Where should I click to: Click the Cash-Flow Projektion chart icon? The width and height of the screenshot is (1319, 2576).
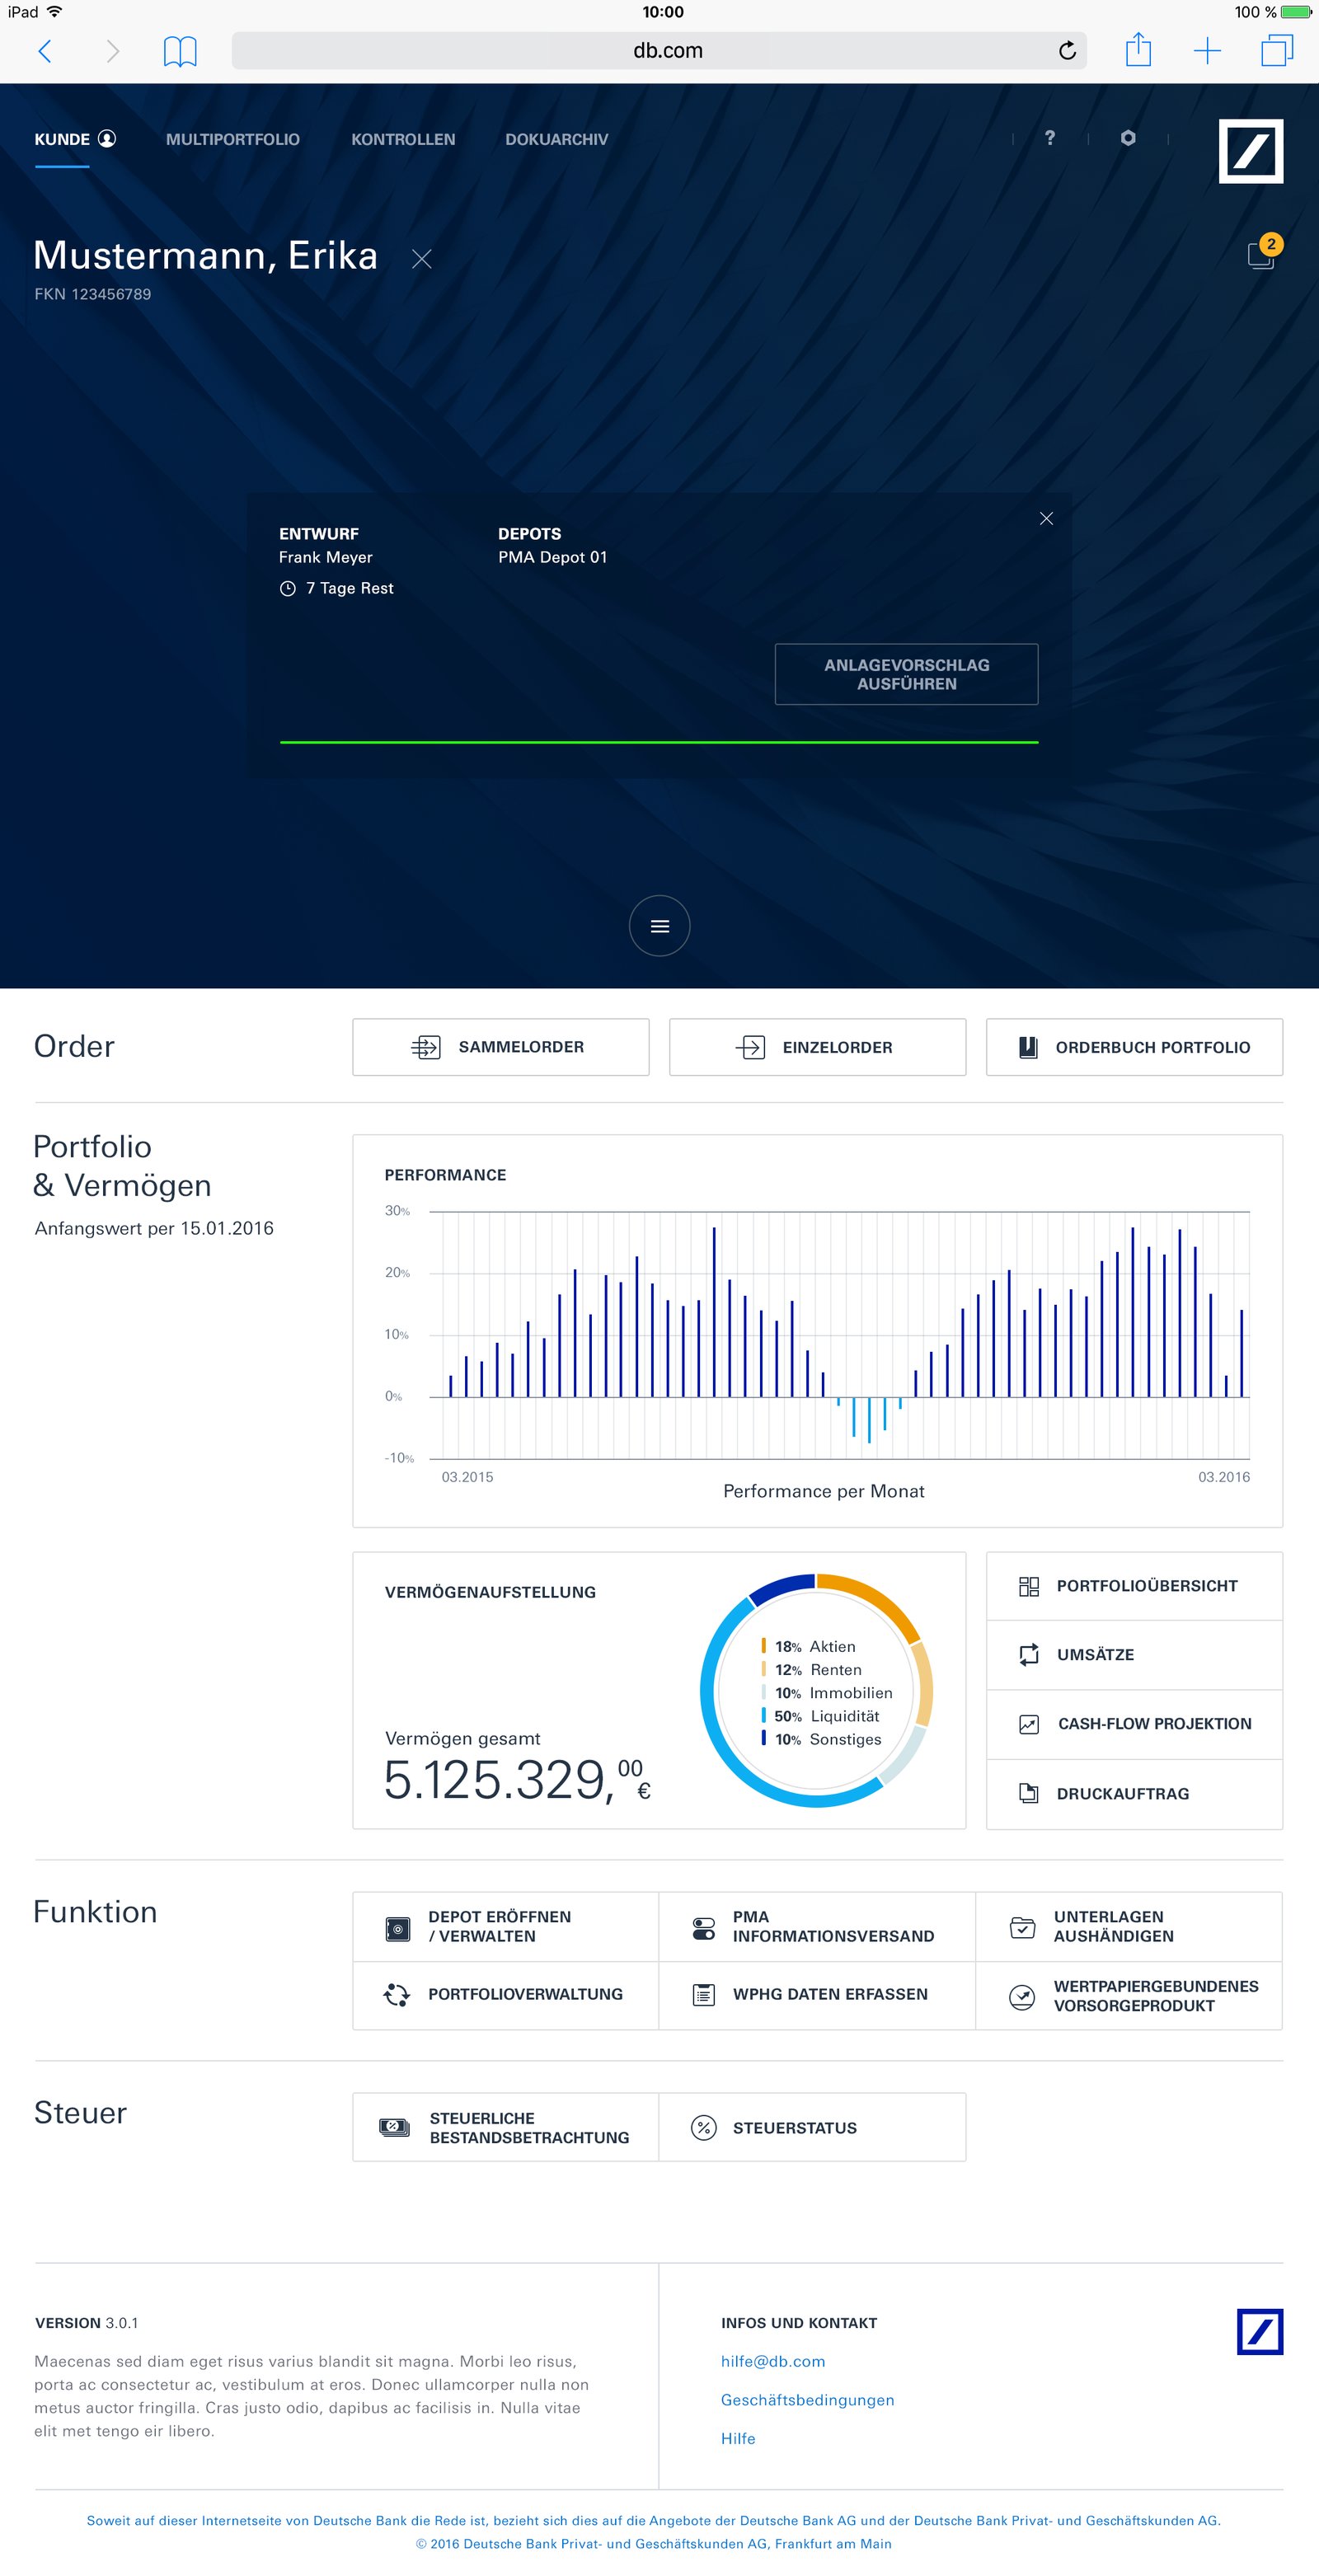[1028, 1724]
